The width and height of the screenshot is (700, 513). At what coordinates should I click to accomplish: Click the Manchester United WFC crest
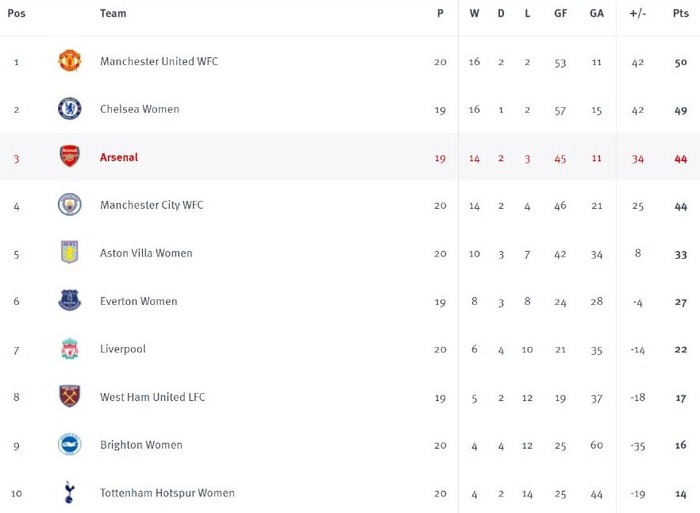coord(70,61)
